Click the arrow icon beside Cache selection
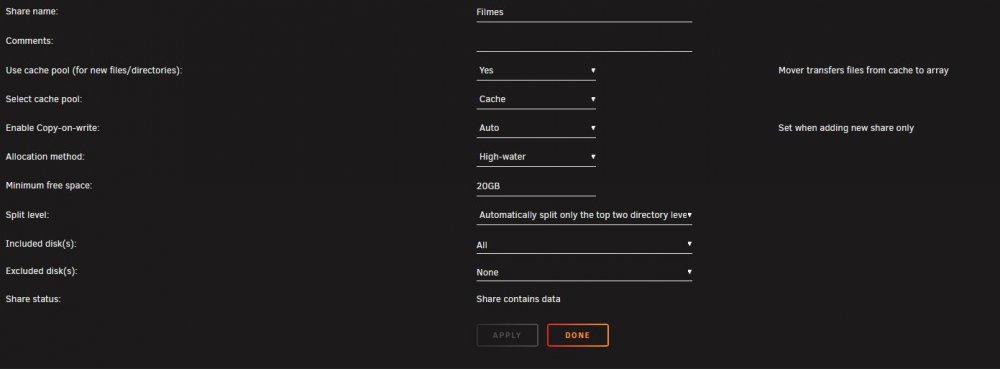Screen dimensions: 1000x369 [593, 99]
